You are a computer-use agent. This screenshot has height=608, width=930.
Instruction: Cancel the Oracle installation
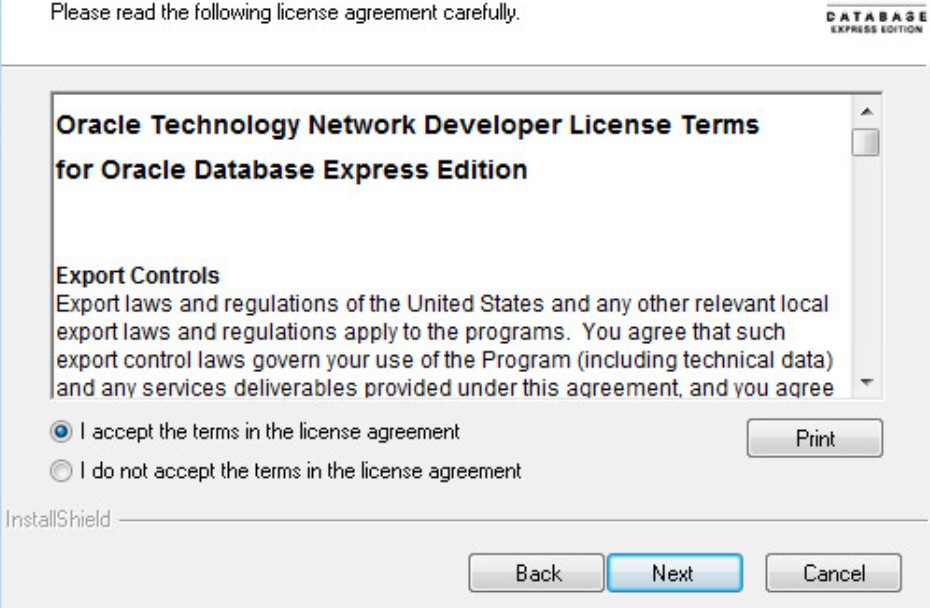point(833,573)
